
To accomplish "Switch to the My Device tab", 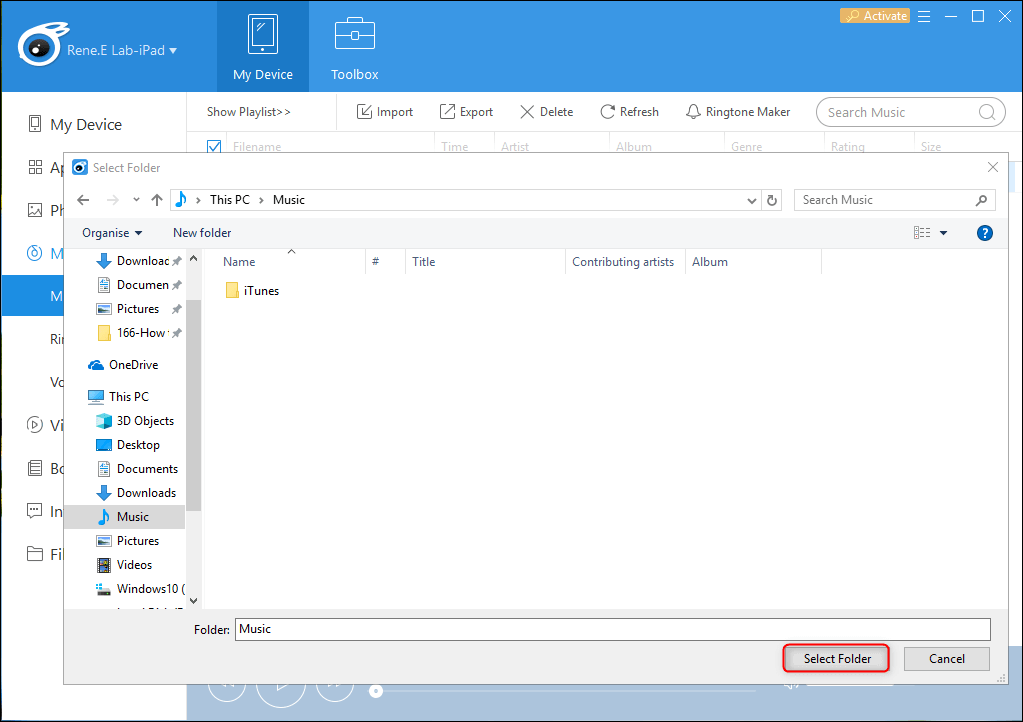I will pyautogui.click(x=263, y=47).
